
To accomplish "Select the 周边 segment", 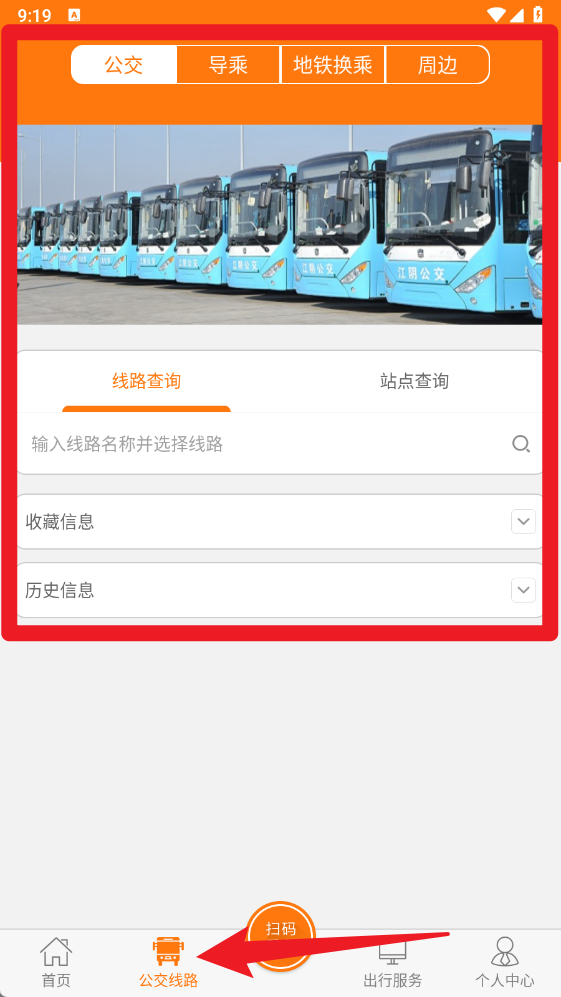I will (x=438, y=64).
